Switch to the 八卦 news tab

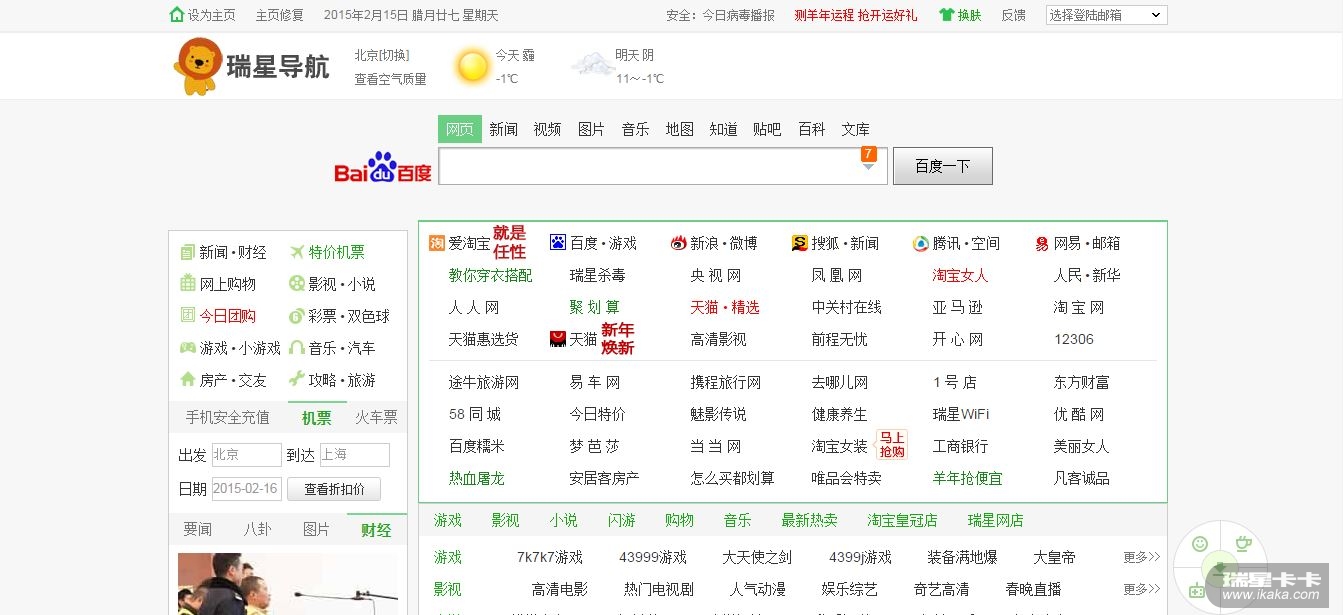tap(258, 529)
